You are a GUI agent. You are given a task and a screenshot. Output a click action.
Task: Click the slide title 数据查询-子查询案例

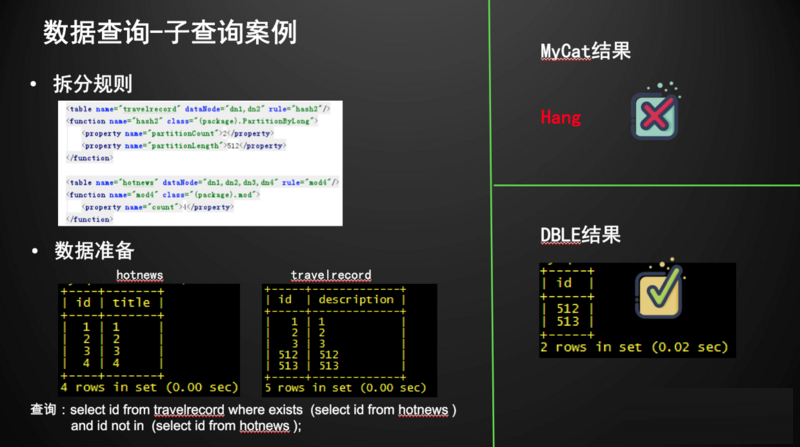pyautogui.click(x=170, y=33)
